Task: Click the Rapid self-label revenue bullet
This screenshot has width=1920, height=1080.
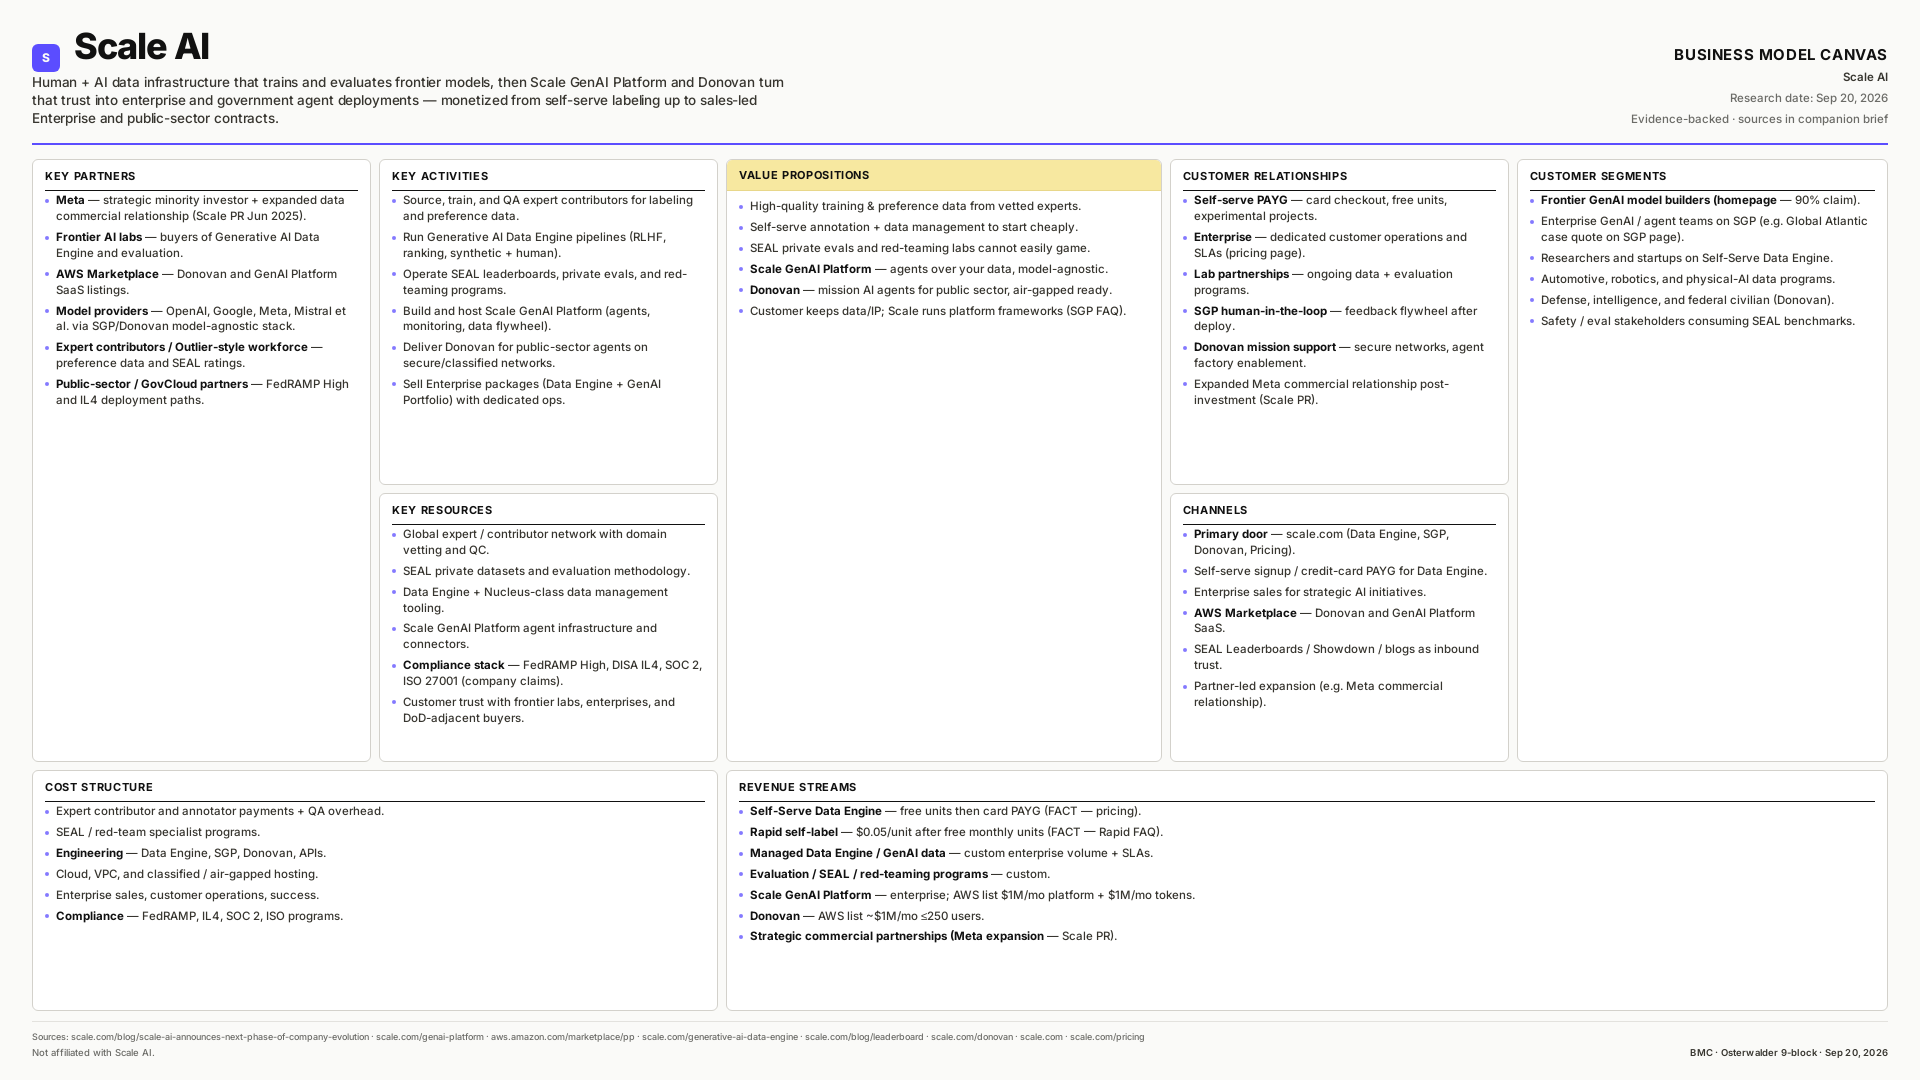Action: 956,832
